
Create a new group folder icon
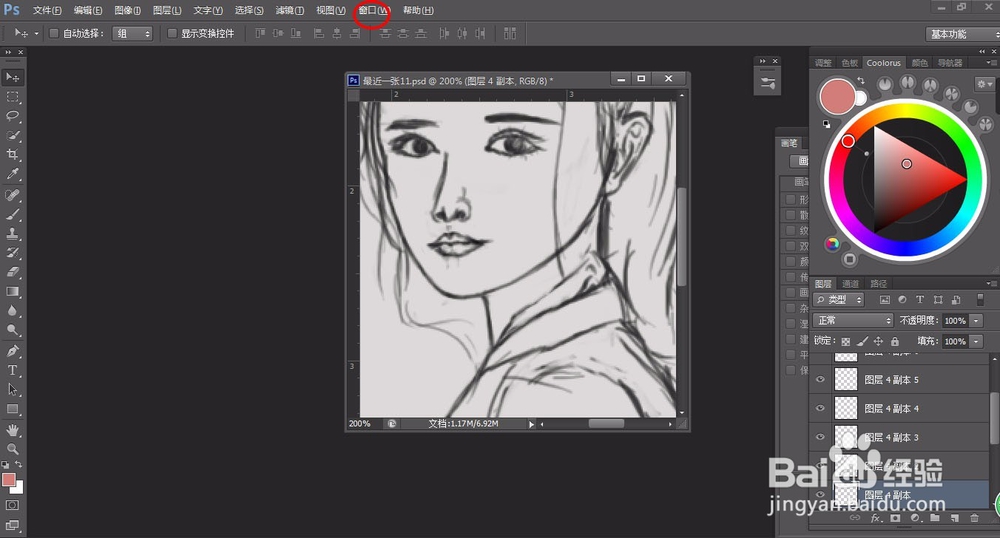(x=936, y=518)
